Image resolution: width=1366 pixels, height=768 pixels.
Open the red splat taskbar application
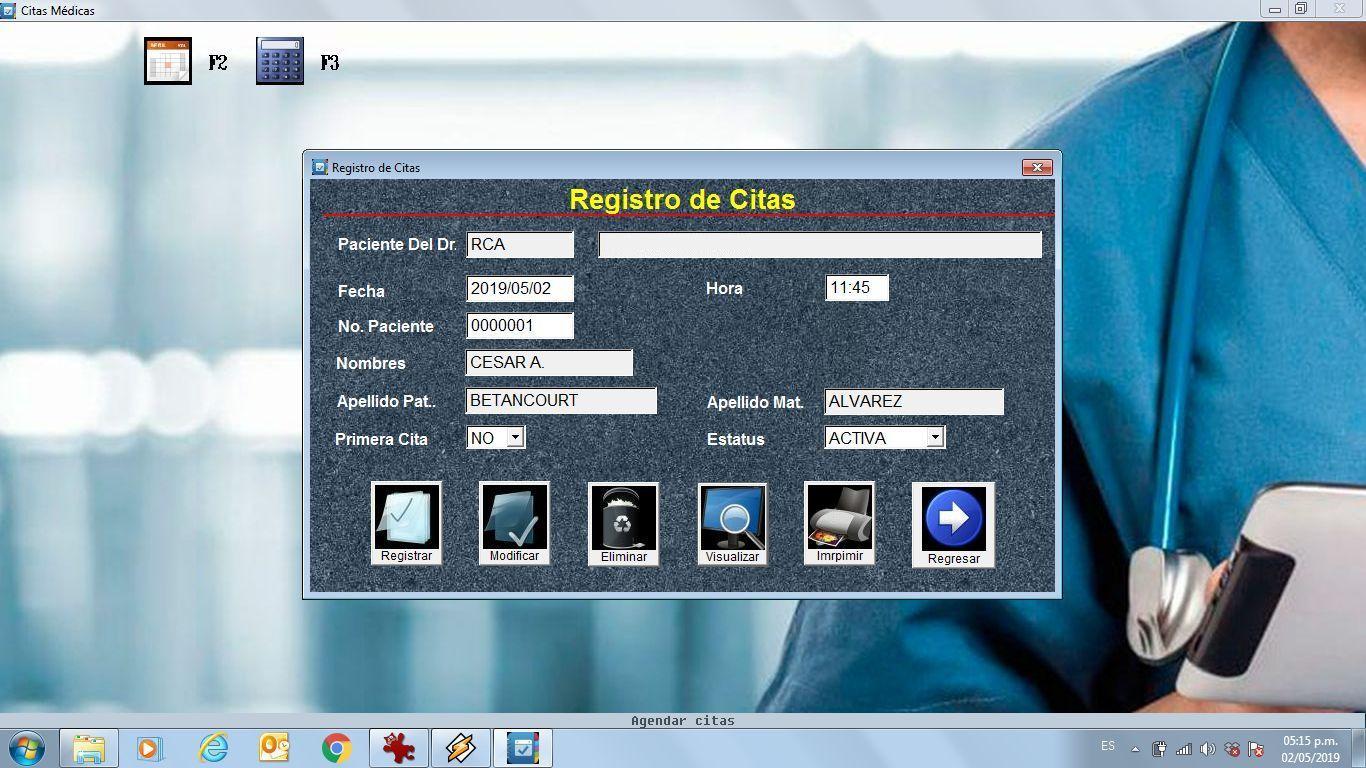(399, 748)
